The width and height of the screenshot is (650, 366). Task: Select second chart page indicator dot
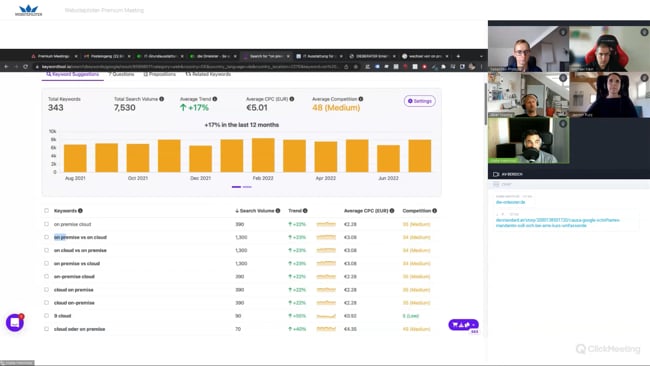(247, 187)
